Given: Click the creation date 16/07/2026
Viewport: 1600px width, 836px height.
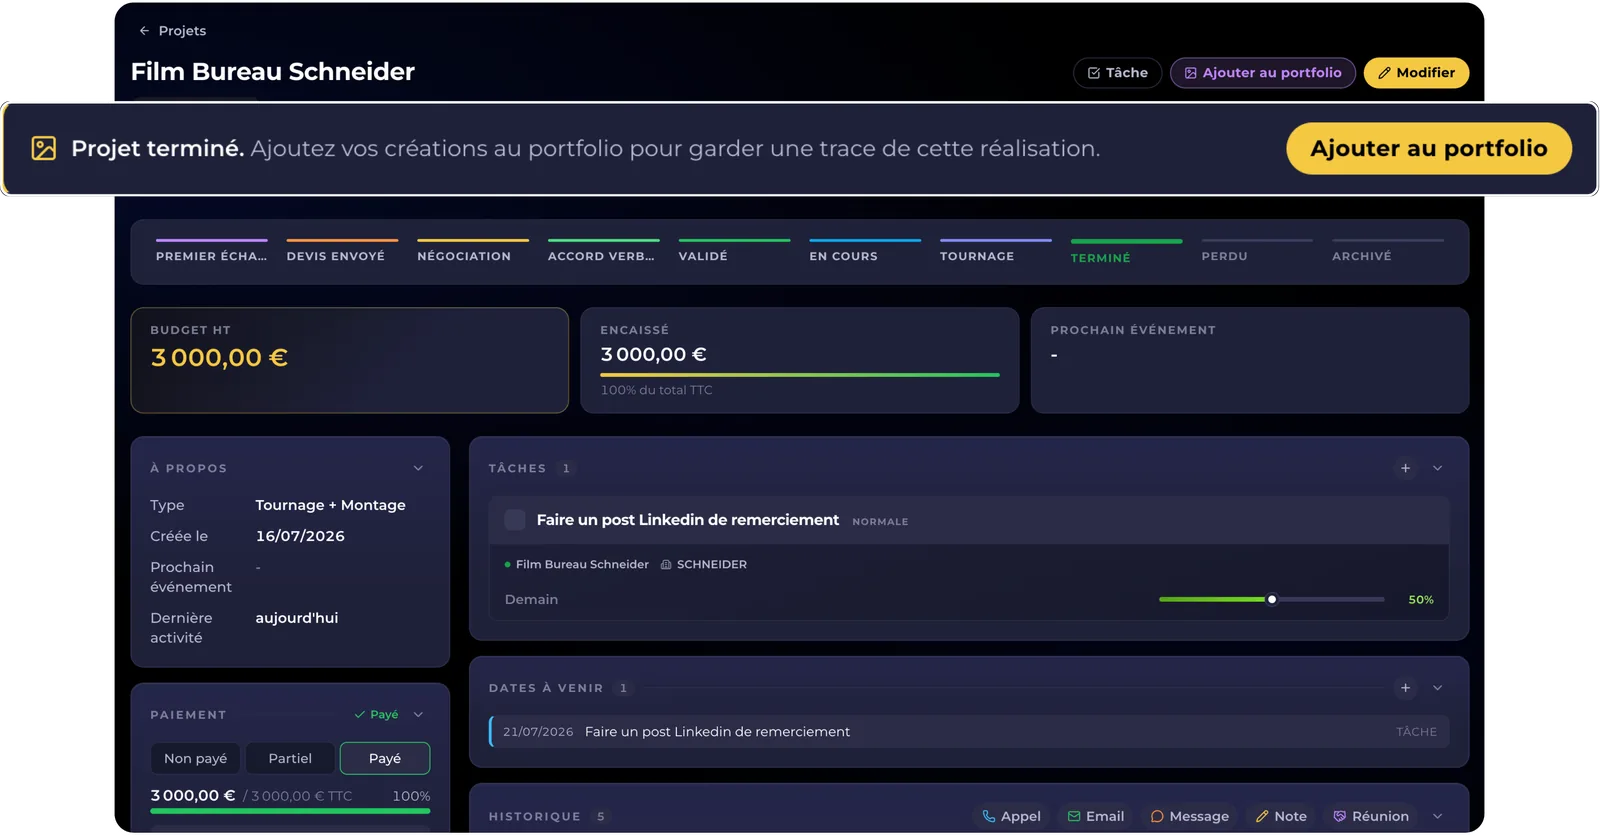Looking at the screenshot, I should pos(300,537).
